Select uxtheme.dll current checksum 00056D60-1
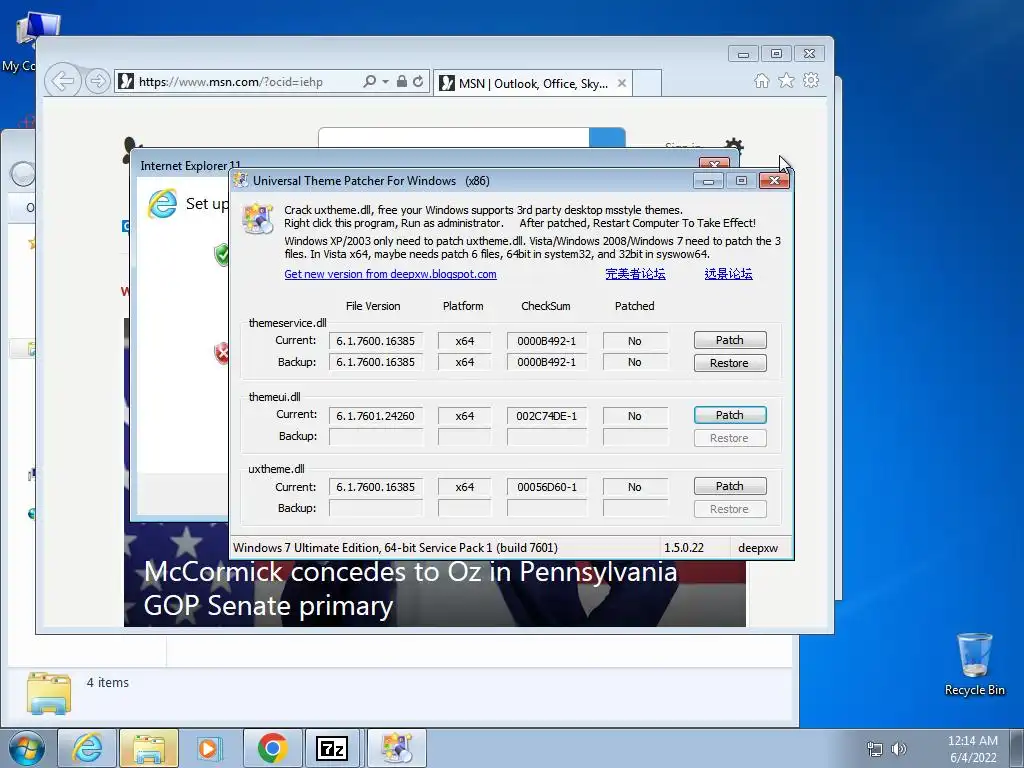This screenshot has height=768, width=1024. pyautogui.click(x=547, y=487)
